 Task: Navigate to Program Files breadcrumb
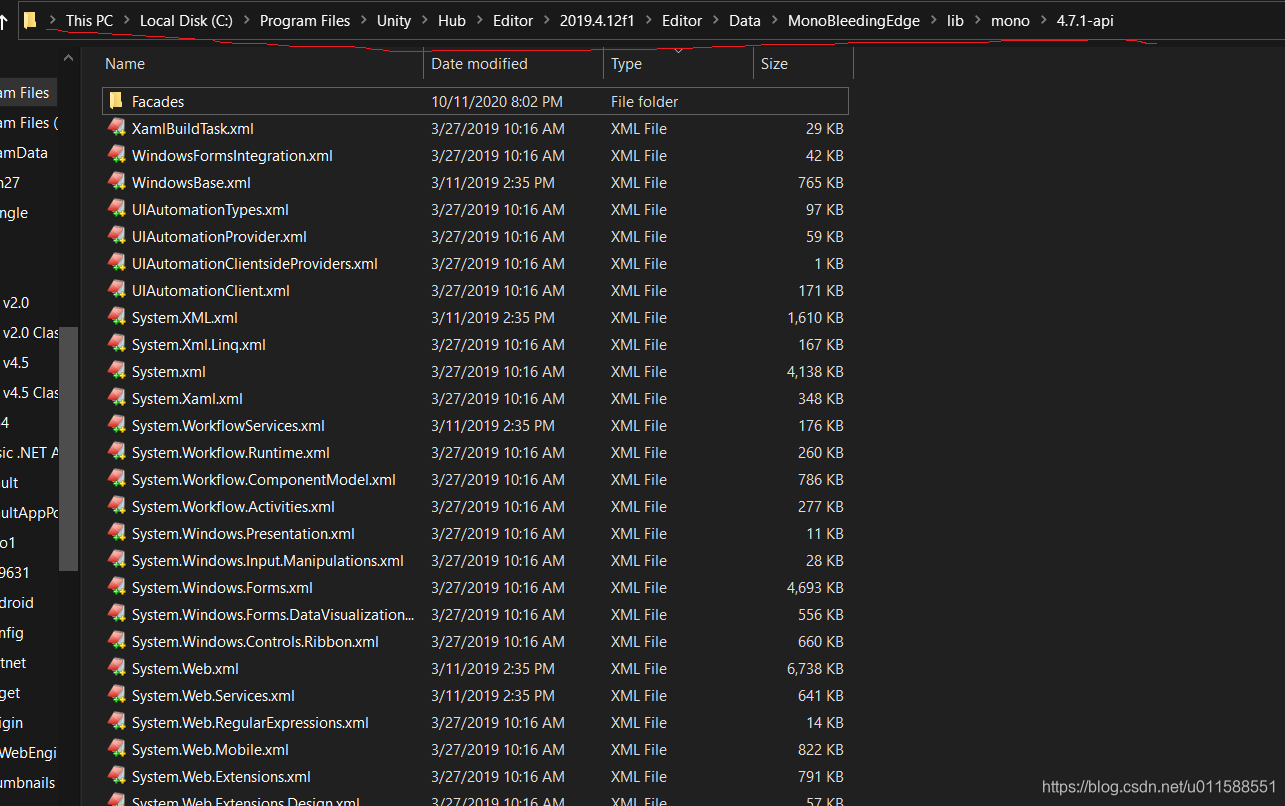[305, 21]
